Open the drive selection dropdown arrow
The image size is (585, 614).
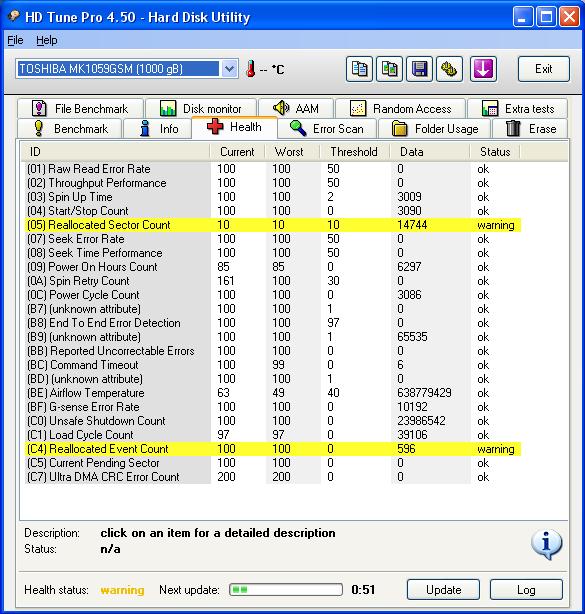[x=229, y=69]
